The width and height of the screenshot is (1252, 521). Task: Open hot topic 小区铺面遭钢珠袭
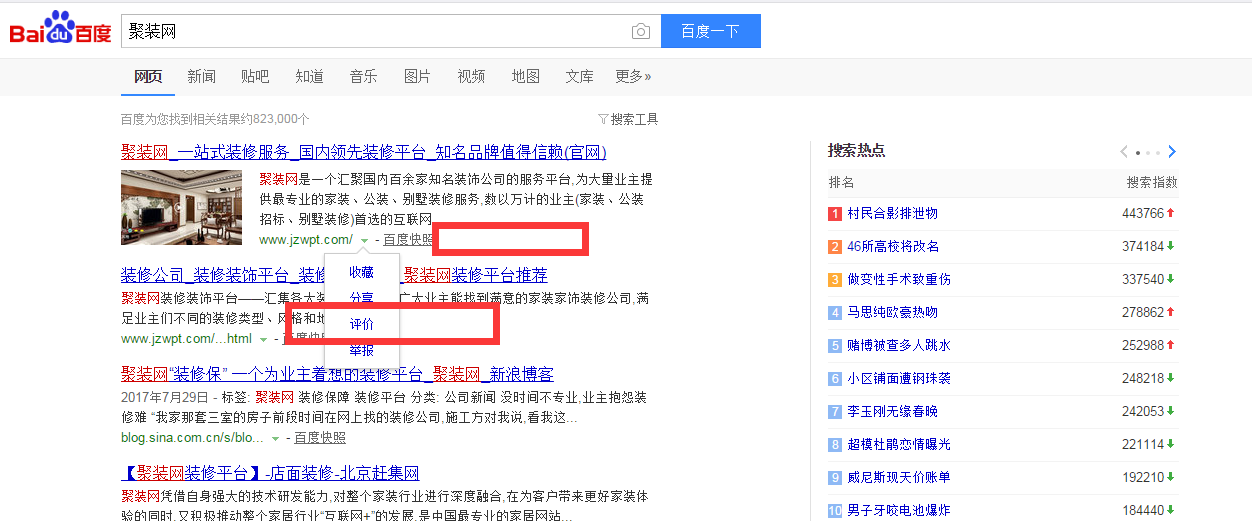point(899,379)
